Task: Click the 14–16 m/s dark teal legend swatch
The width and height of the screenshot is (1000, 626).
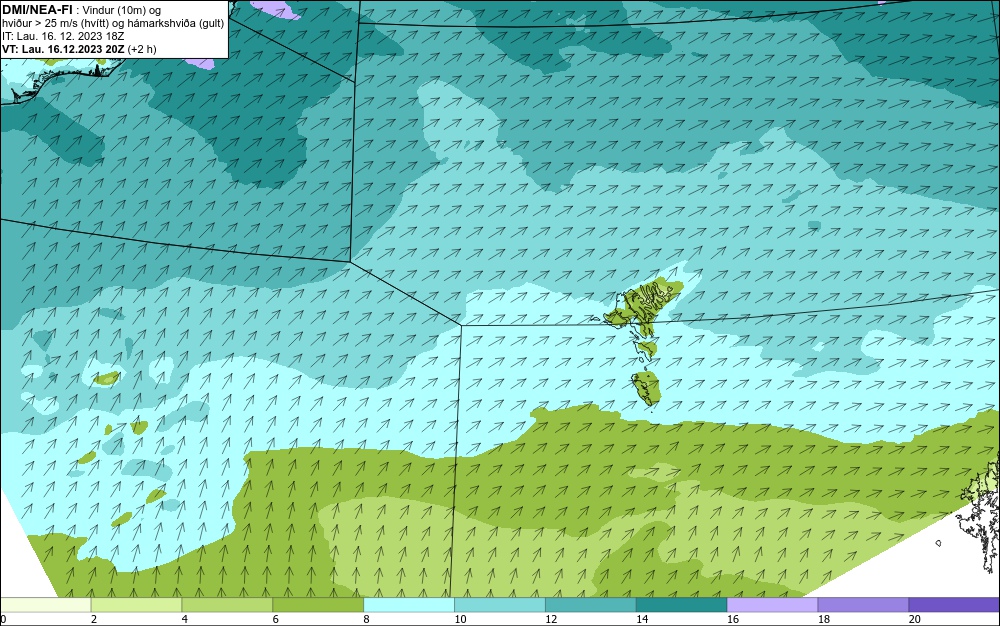Action: click(x=682, y=604)
